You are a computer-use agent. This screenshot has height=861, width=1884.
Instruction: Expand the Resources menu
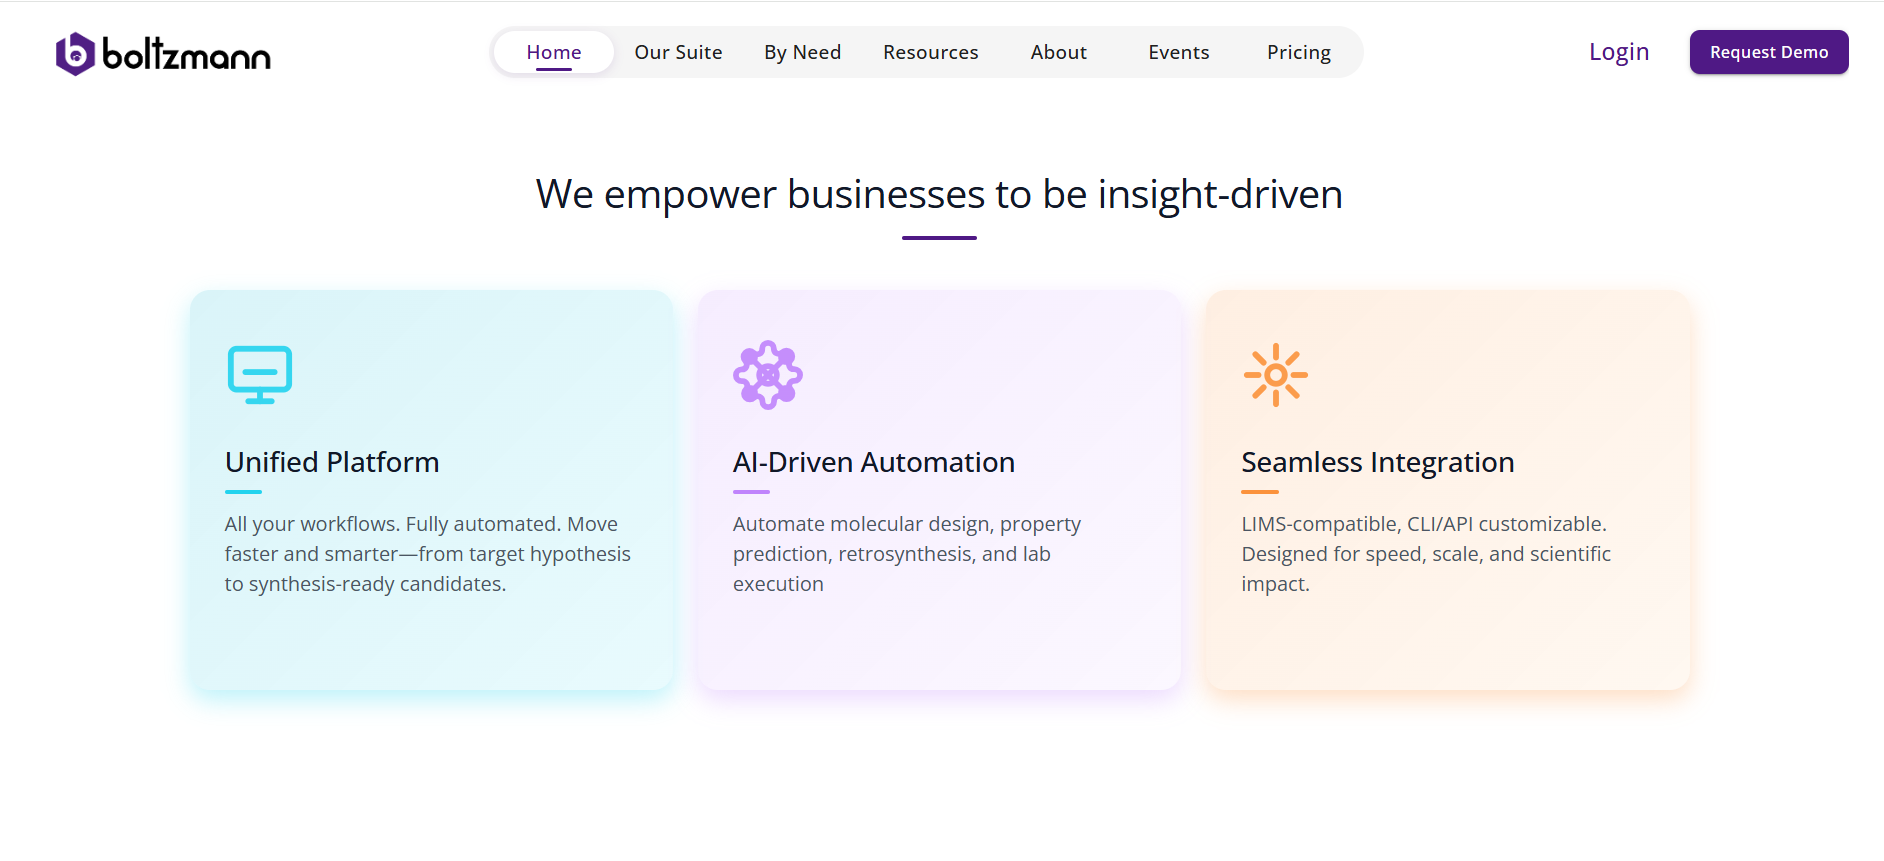(931, 52)
